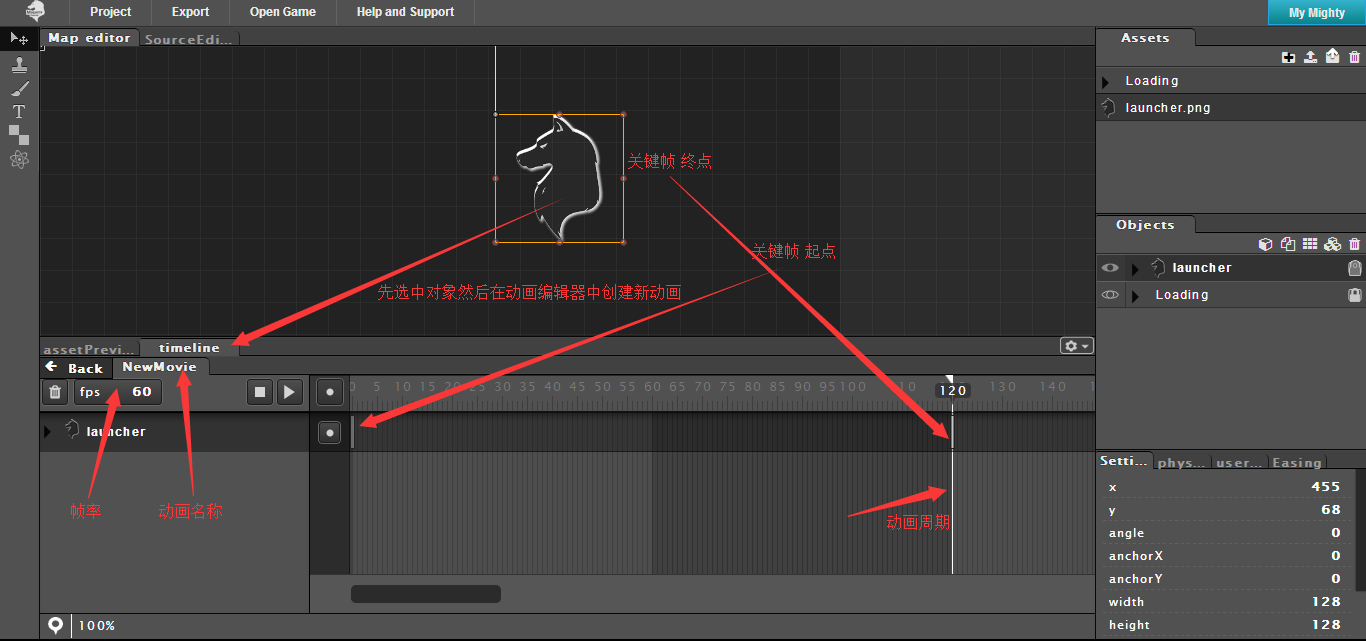Toggle lock on the launcher object
Viewport: 1366px width, 641px height.
pos(1355,268)
